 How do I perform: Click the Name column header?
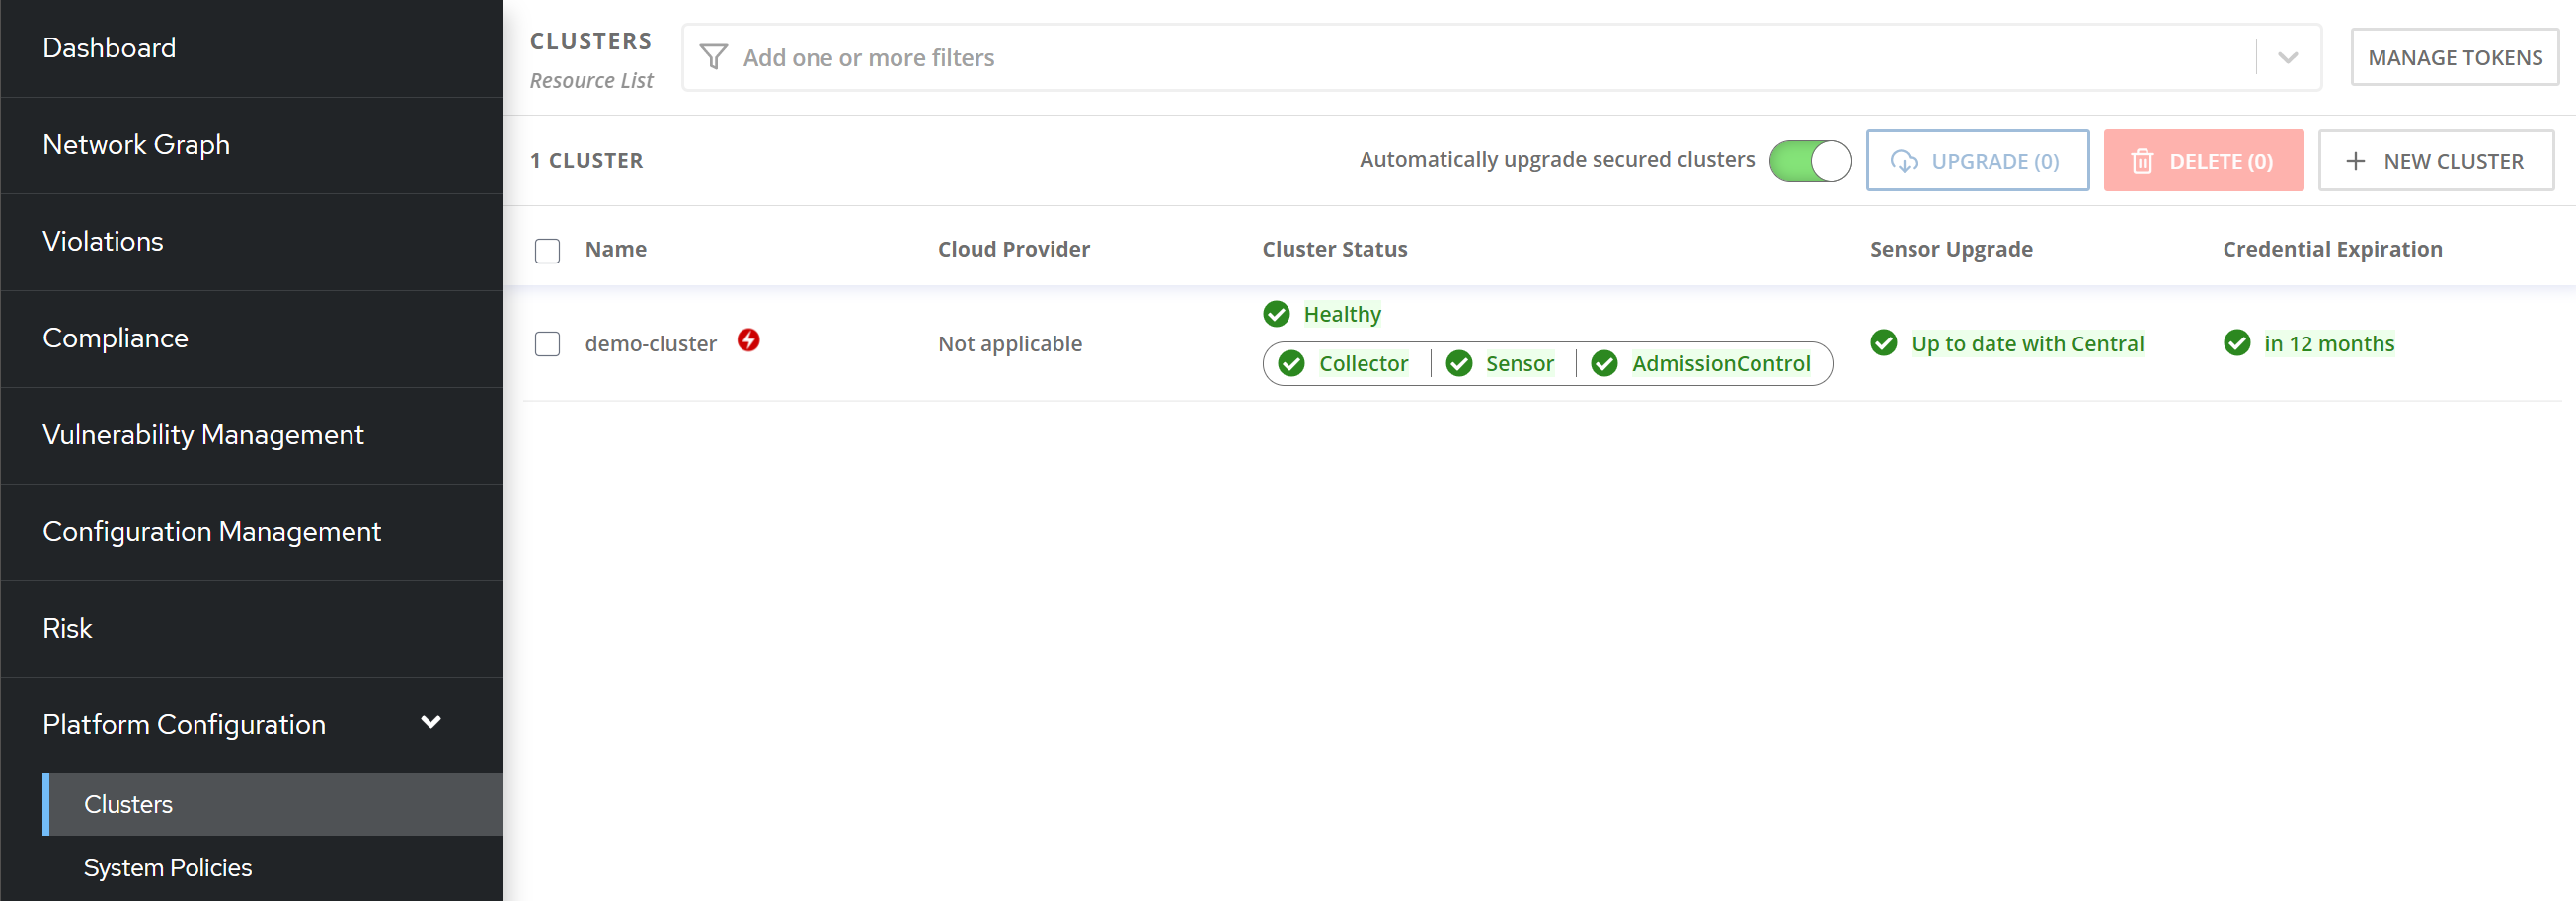click(x=616, y=249)
